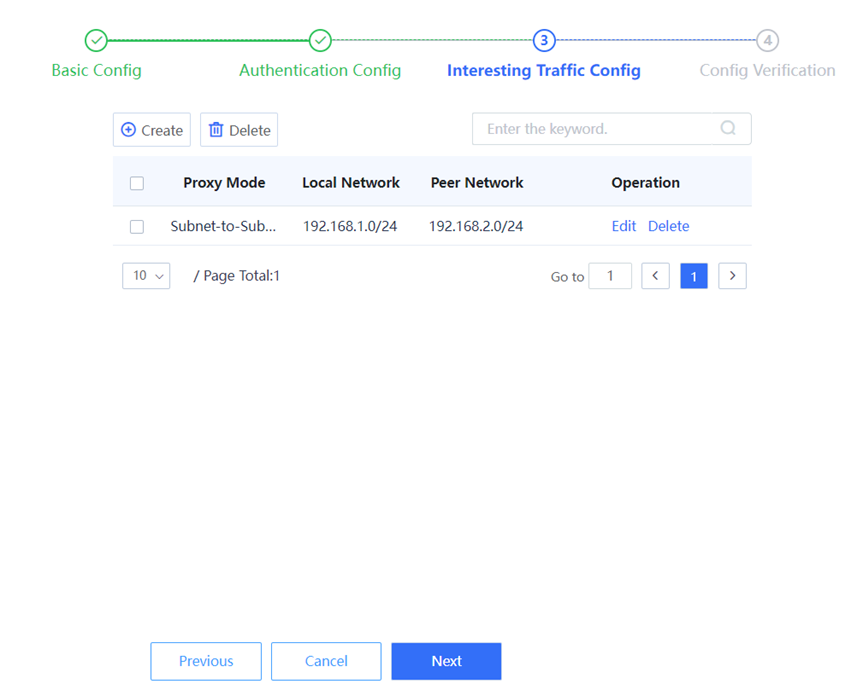Click the Delete button with trash icon
Screen dimensions: 863x684
pos(239,130)
